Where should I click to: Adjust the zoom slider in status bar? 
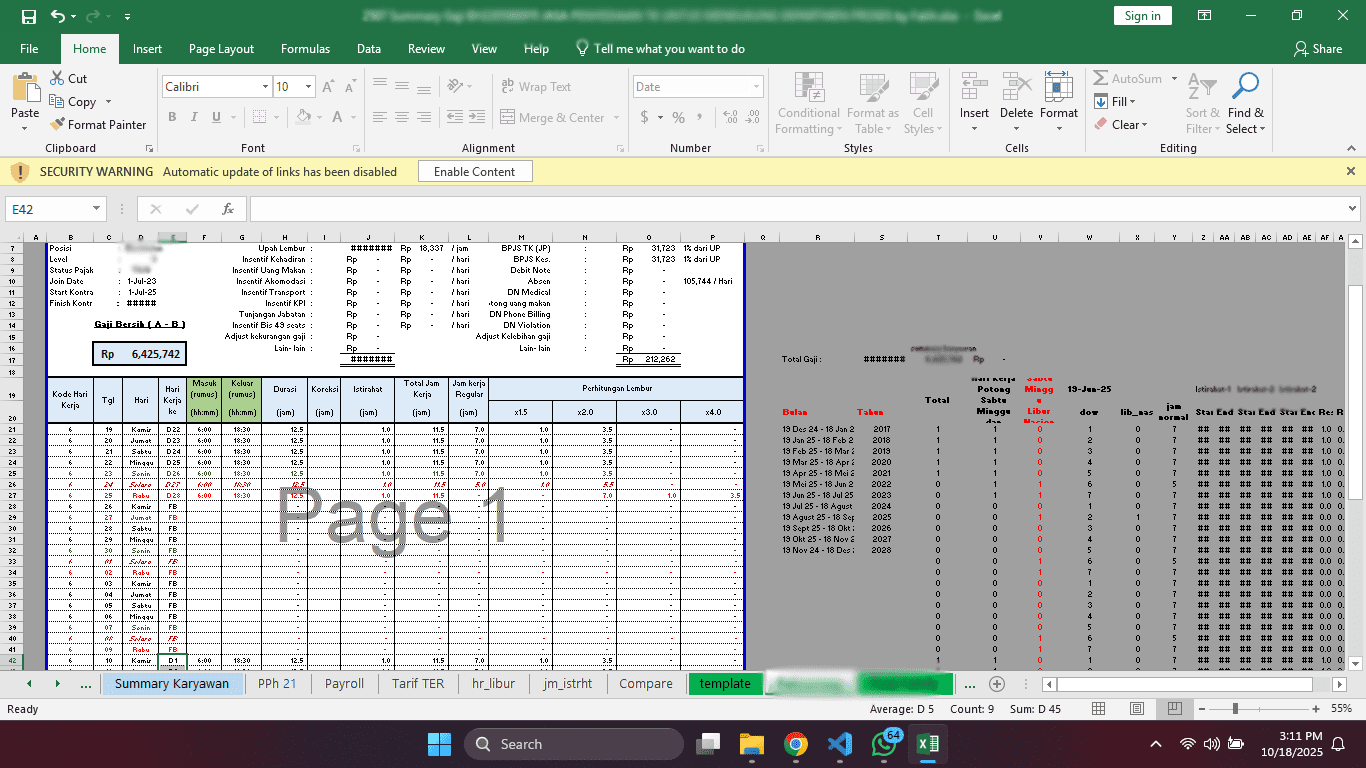[x=1236, y=709]
